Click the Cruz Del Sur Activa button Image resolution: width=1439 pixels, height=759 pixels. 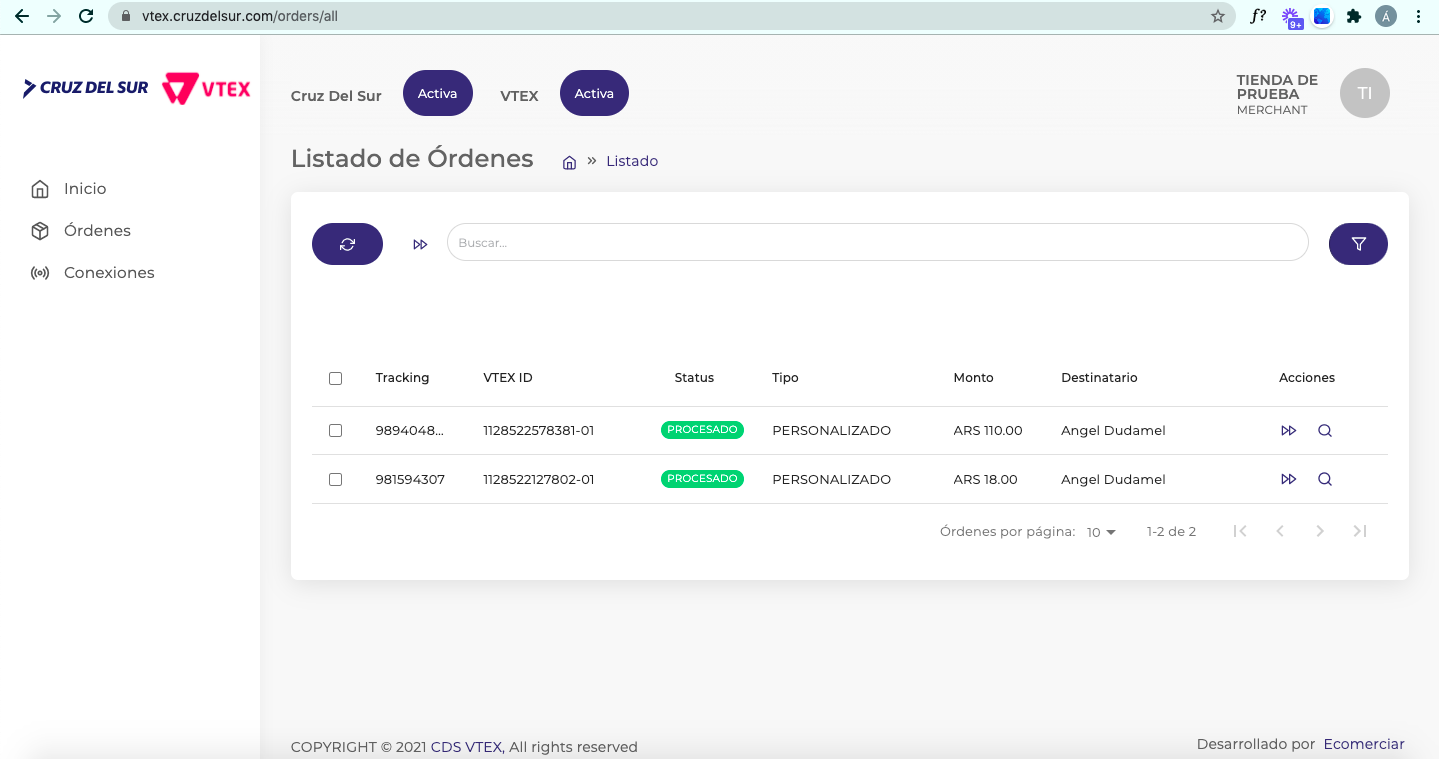(437, 94)
